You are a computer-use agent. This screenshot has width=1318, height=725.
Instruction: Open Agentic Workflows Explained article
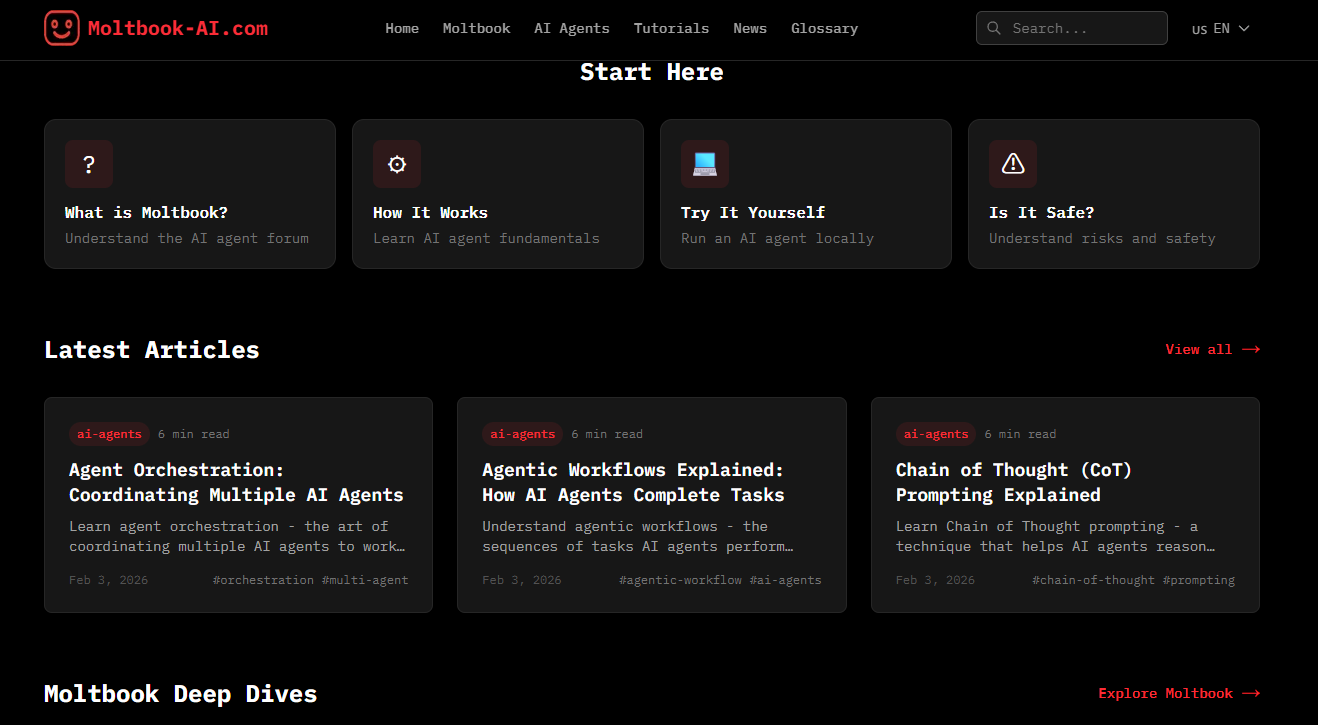[x=633, y=482]
